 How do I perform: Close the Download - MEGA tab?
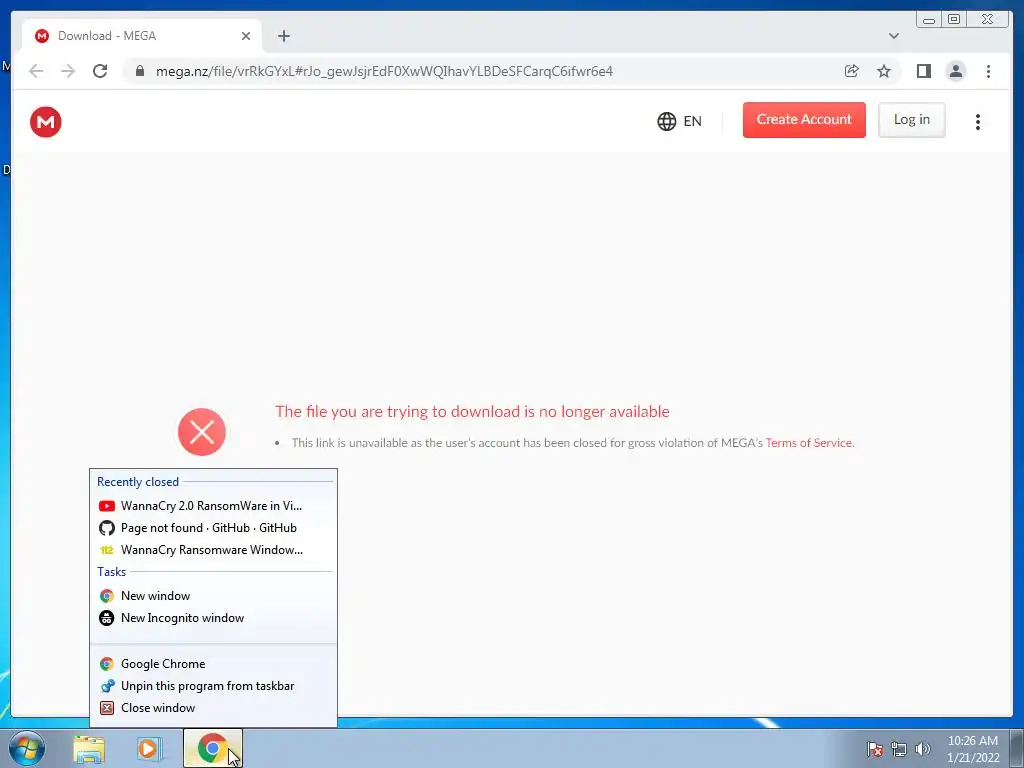246,36
